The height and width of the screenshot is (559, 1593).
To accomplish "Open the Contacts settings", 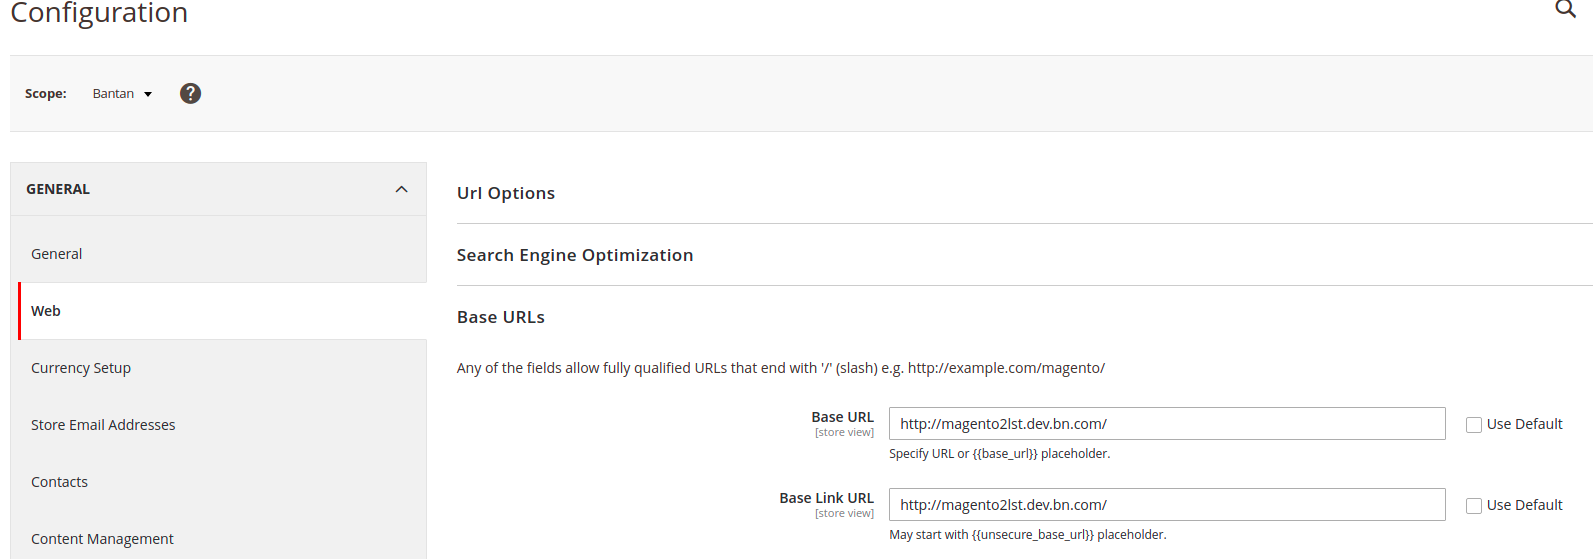I will [x=60, y=482].
